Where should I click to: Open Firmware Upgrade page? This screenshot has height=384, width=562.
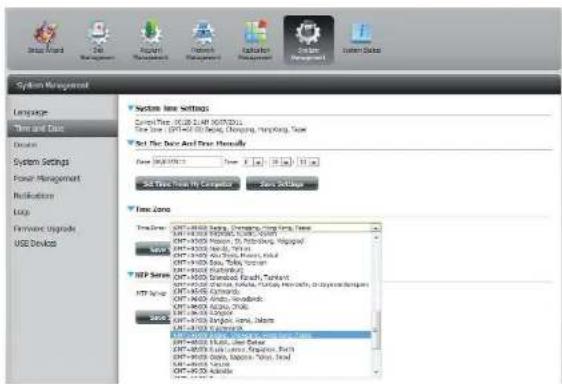tap(44, 228)
